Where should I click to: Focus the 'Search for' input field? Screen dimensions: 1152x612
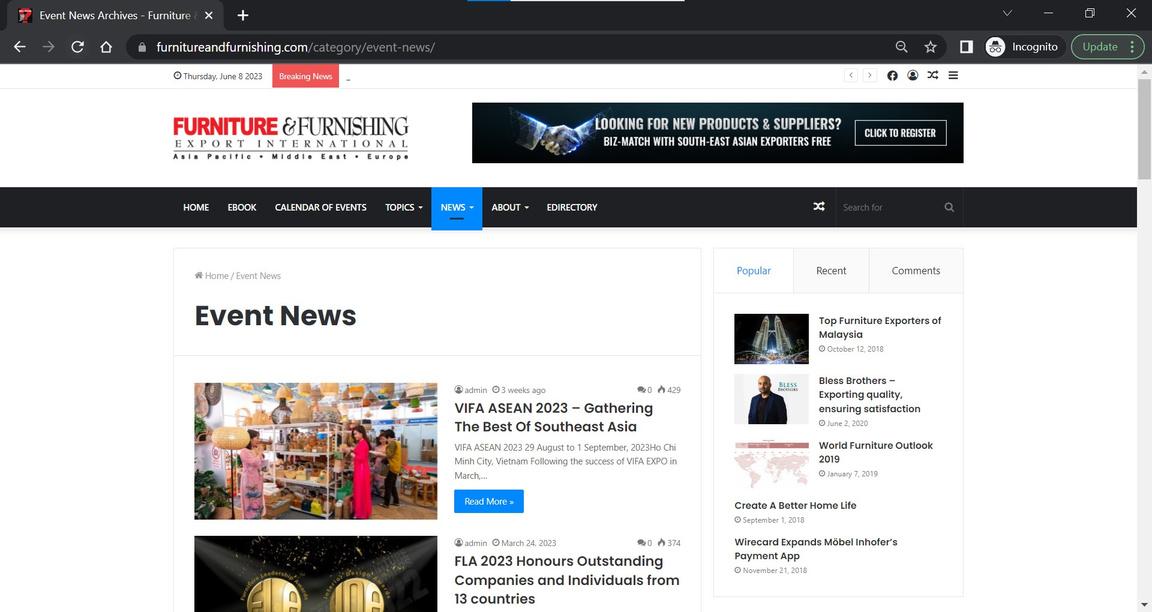pos(890,207)
